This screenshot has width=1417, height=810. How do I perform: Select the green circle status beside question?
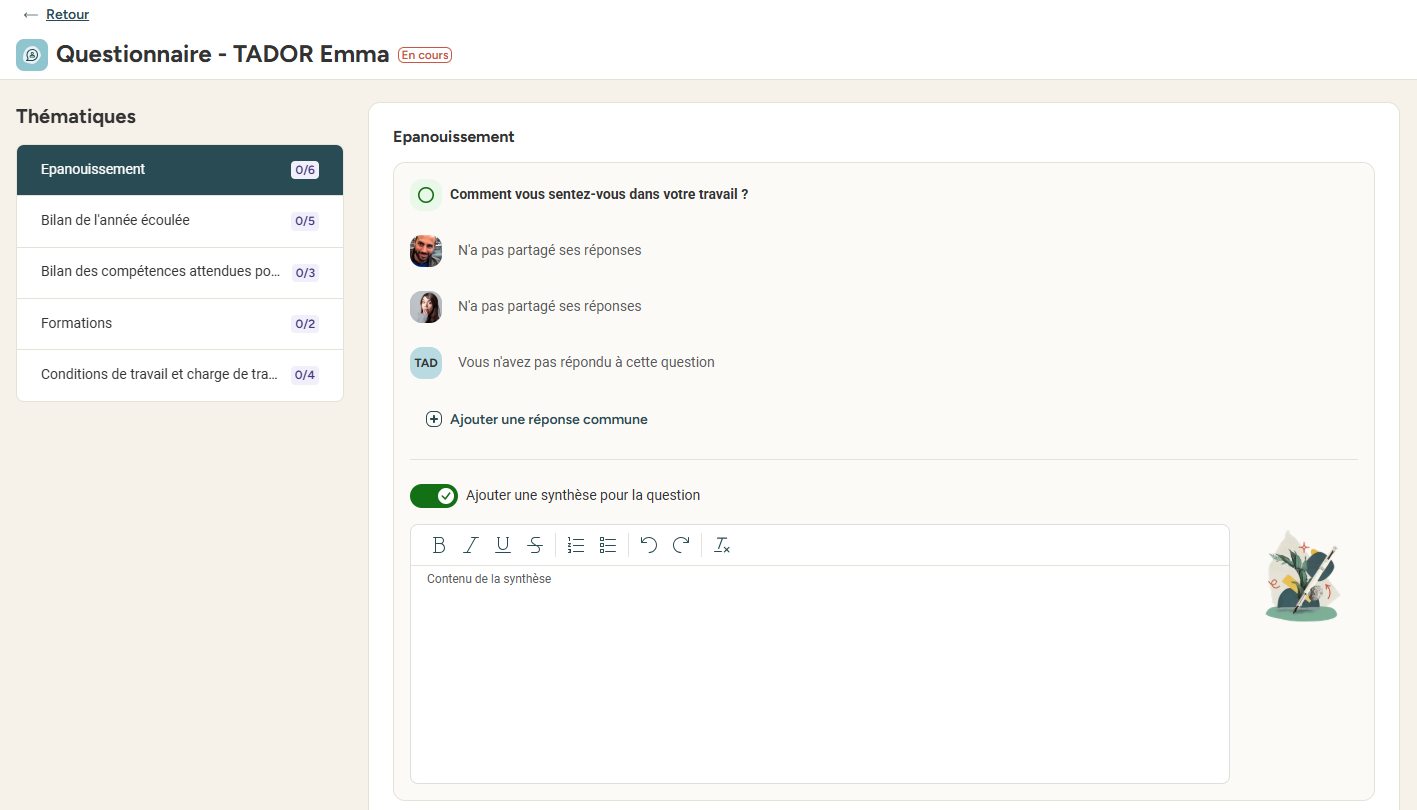coord(426,195)
